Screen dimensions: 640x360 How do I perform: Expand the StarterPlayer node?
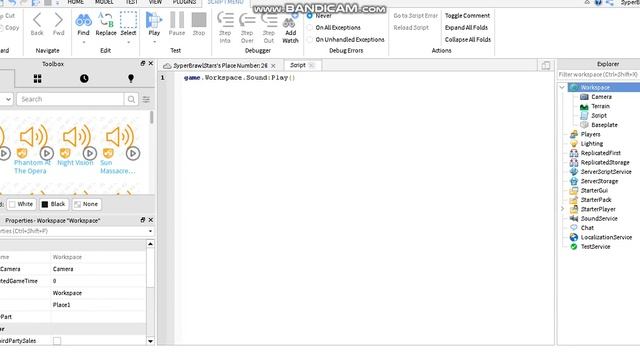(562, 209)
